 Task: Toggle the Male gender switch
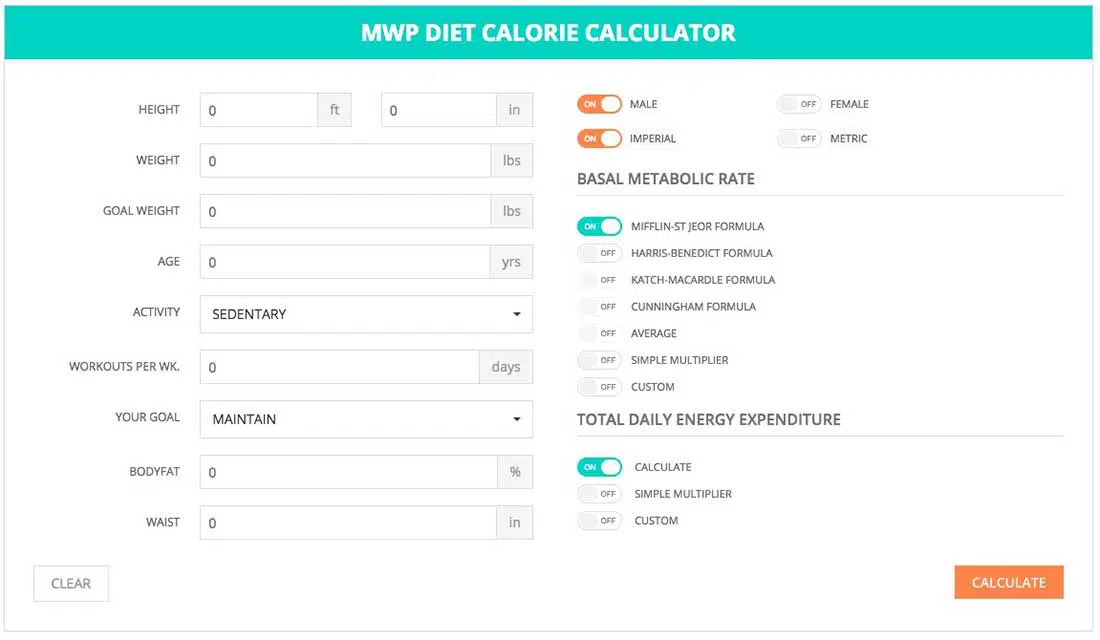pyautogui.click(x=599, y=104)
